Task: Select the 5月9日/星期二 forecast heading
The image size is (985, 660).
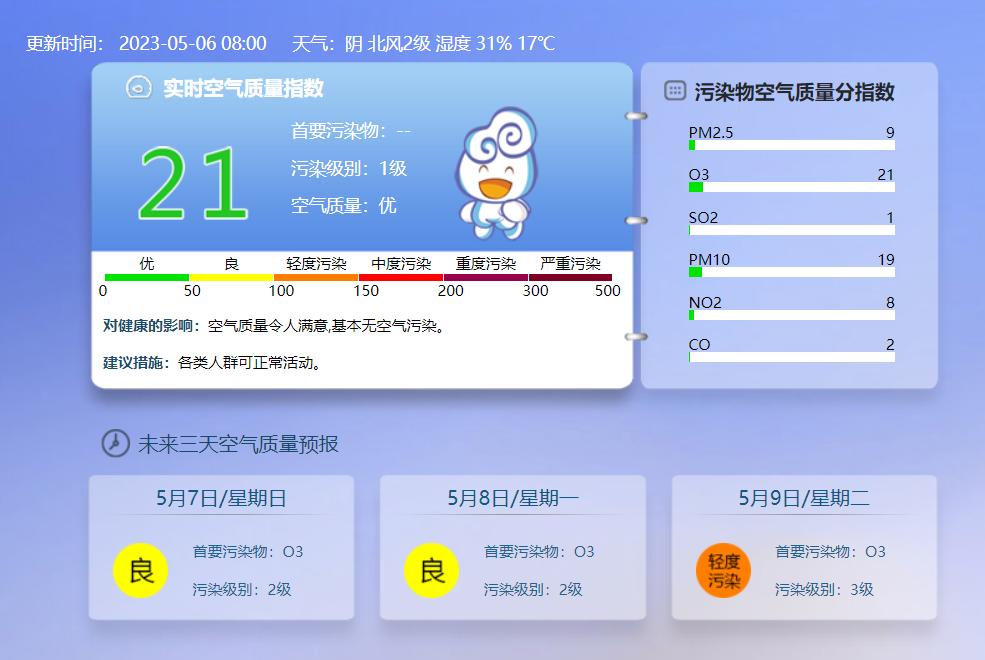Action: tap(804, 498)
